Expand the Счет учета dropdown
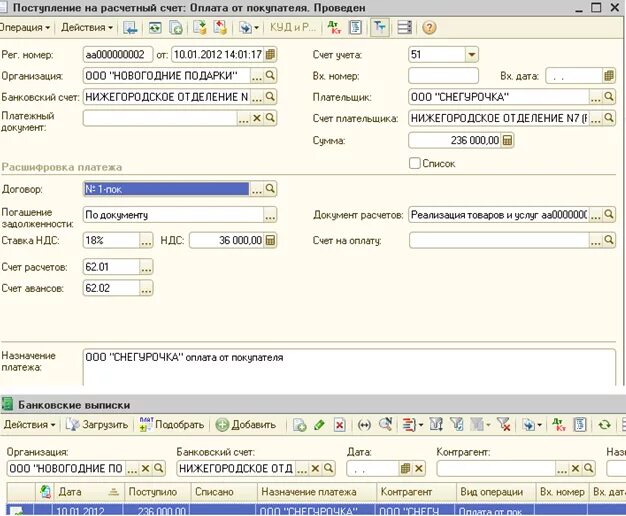 [x=471, y=54]
